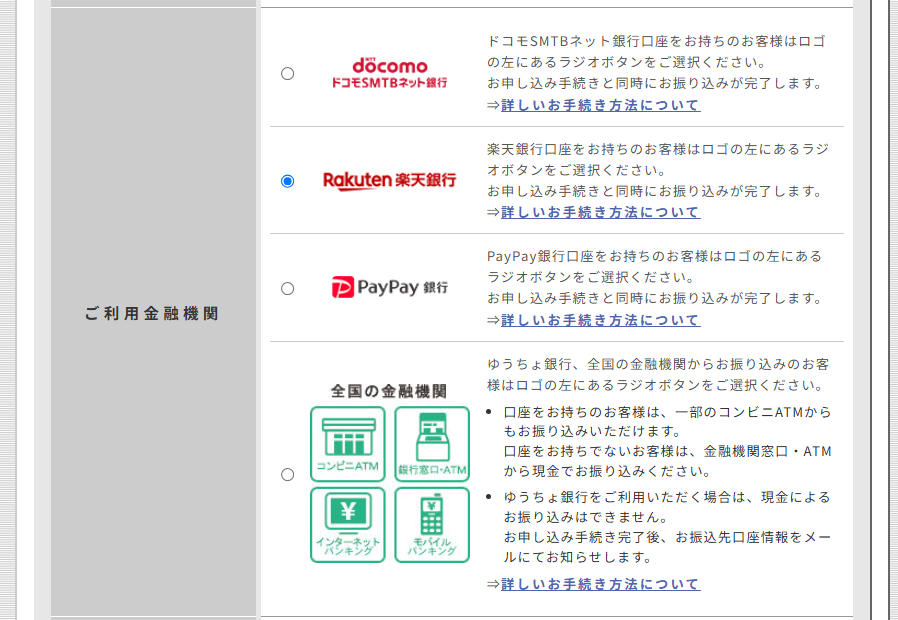Open the PayPay Bank procedure details link
This screenshot has height=620, width=898.
600,320
